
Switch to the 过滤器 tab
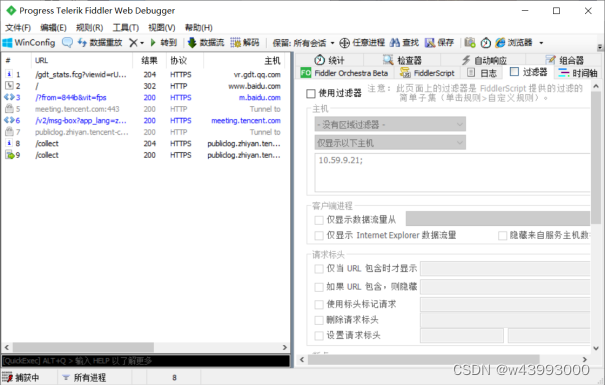click(x=528, y=72)
